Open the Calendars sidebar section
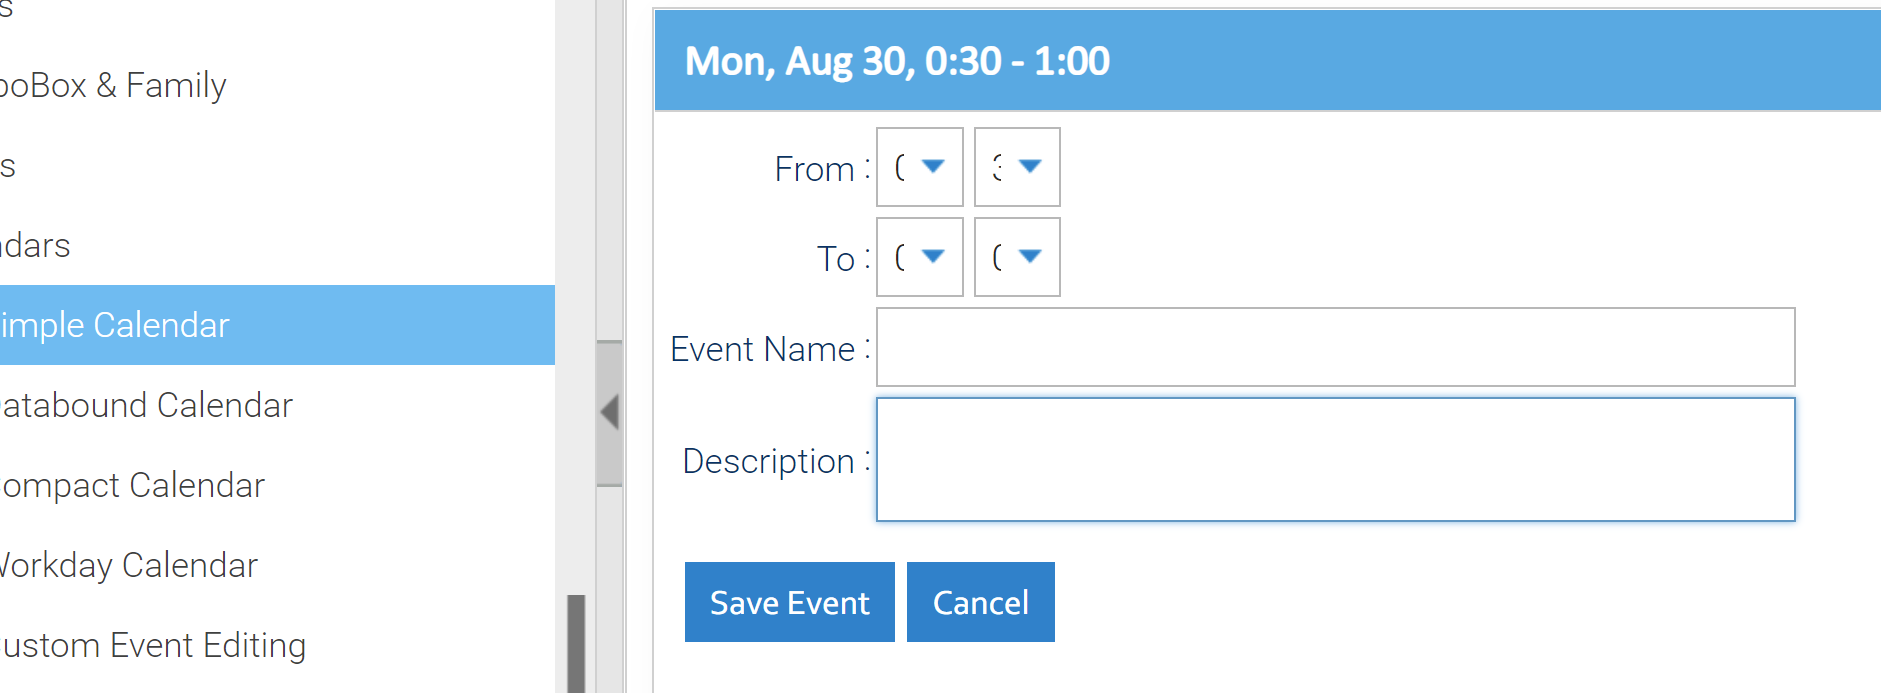 36,245
